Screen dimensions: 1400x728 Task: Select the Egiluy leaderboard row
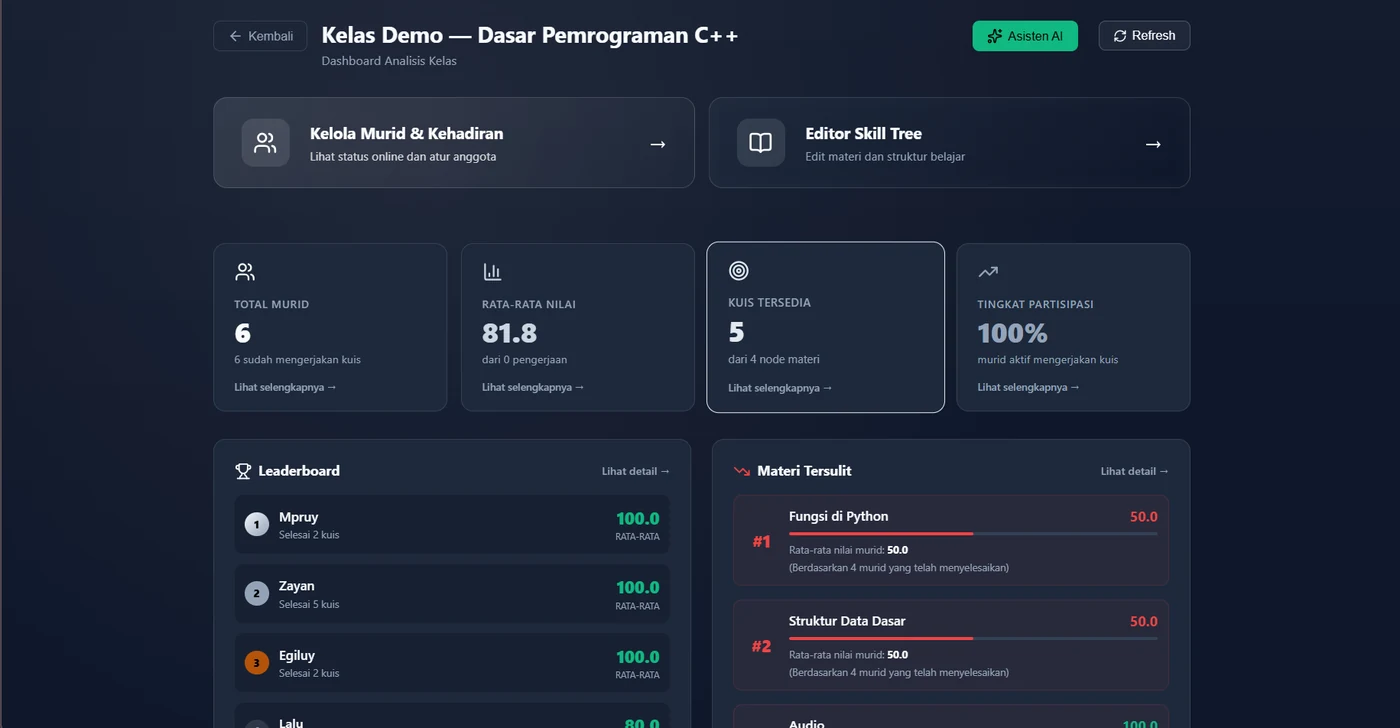tap(452, 663)
